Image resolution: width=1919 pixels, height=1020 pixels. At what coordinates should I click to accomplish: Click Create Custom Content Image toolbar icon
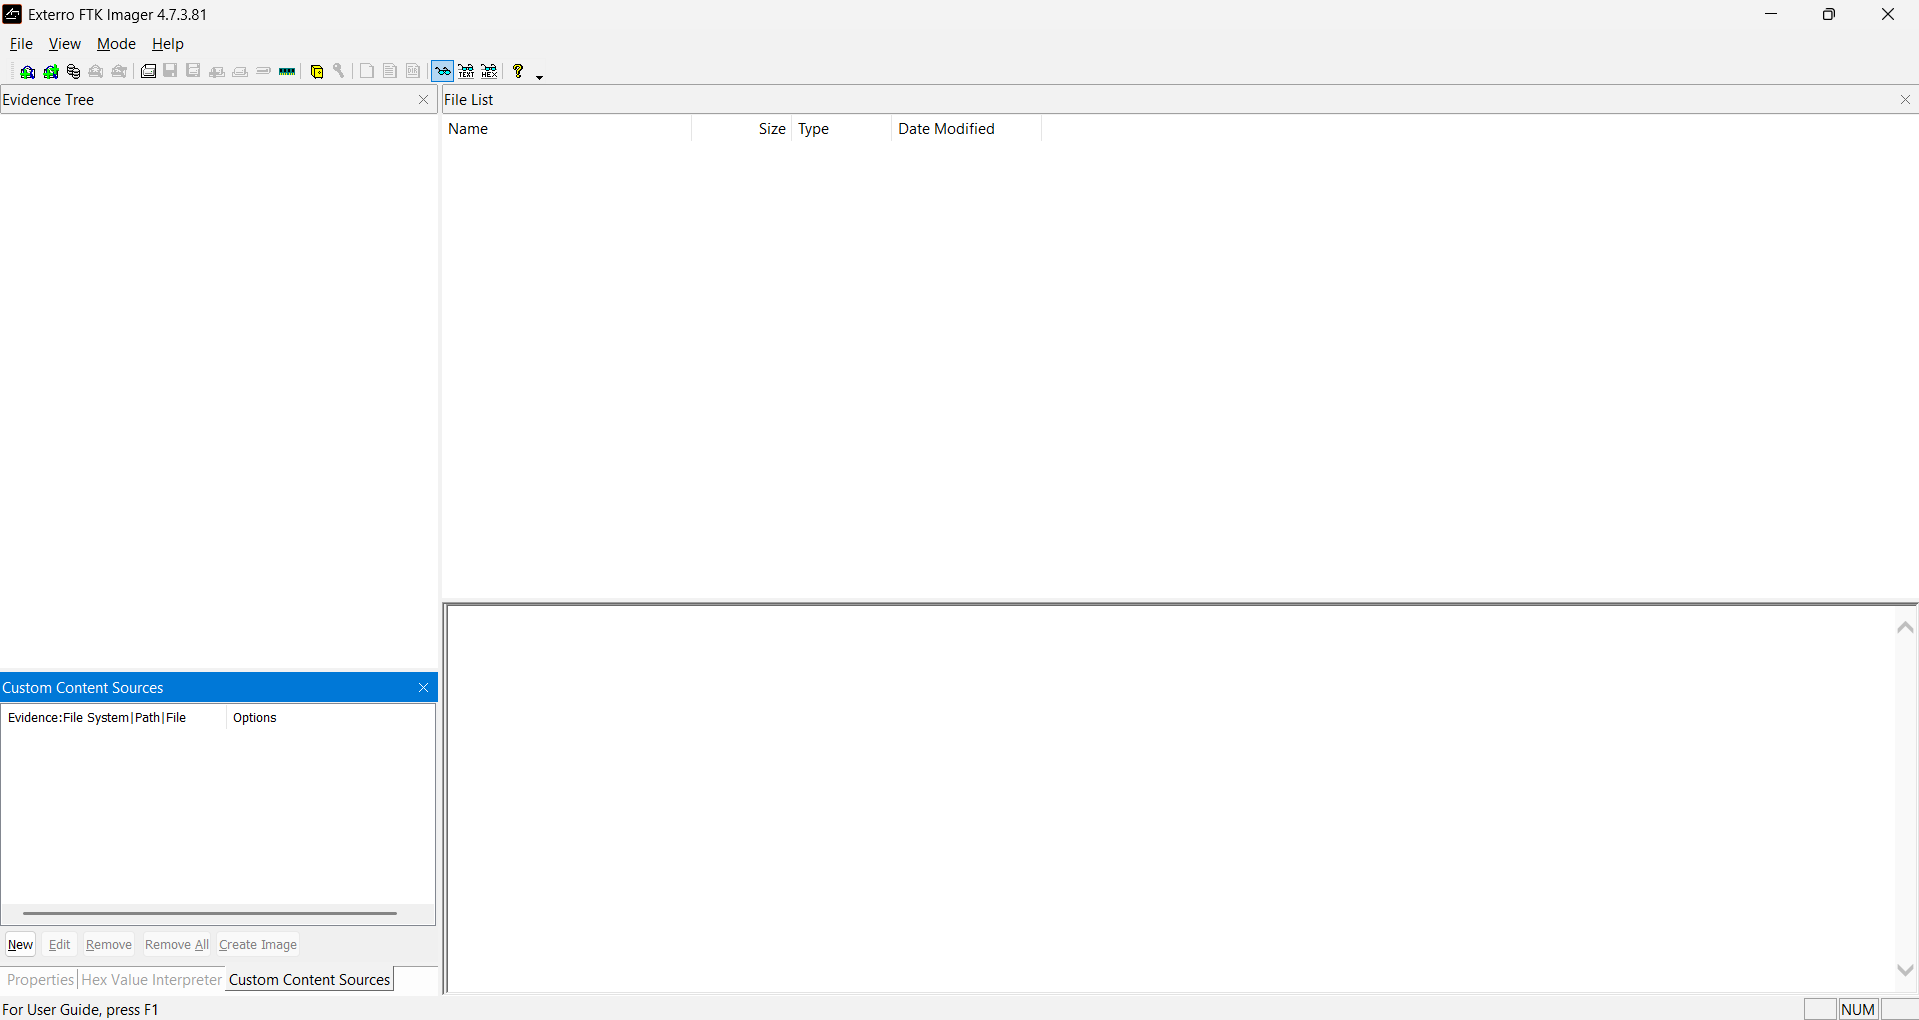click(x=240, y=71)
